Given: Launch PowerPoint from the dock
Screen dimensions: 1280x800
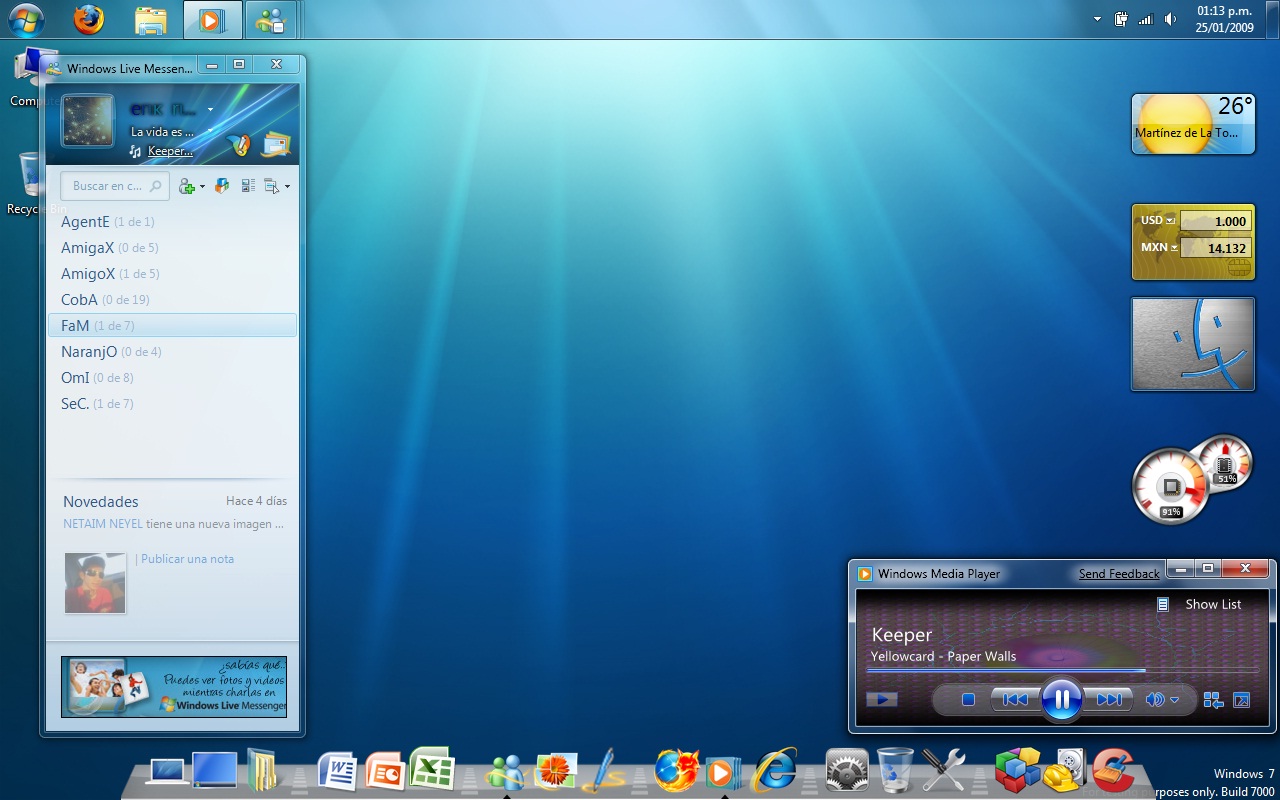Looking at the screenshot, I should [x=385, y=771].
